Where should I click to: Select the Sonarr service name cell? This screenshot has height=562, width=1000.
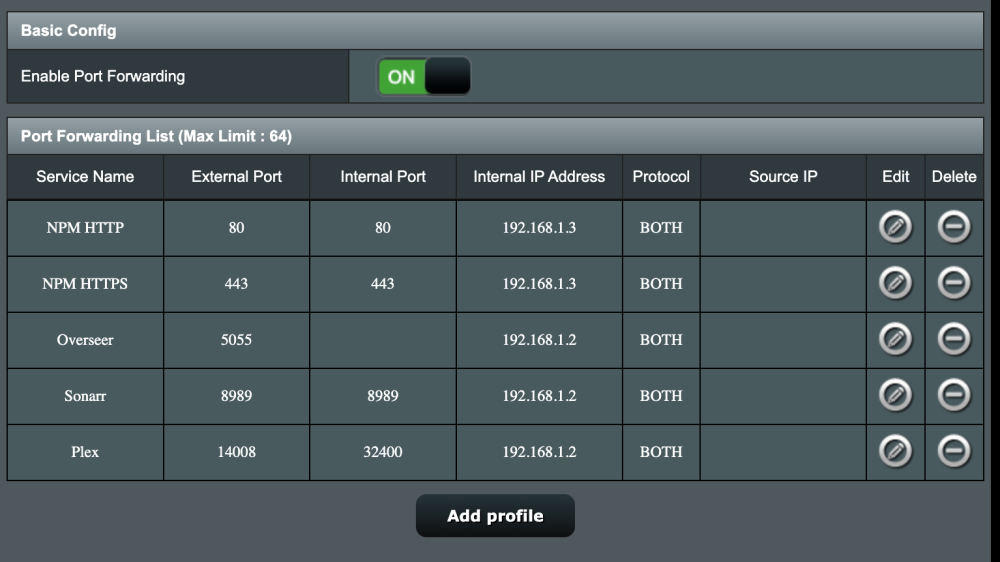pos(85,396)
